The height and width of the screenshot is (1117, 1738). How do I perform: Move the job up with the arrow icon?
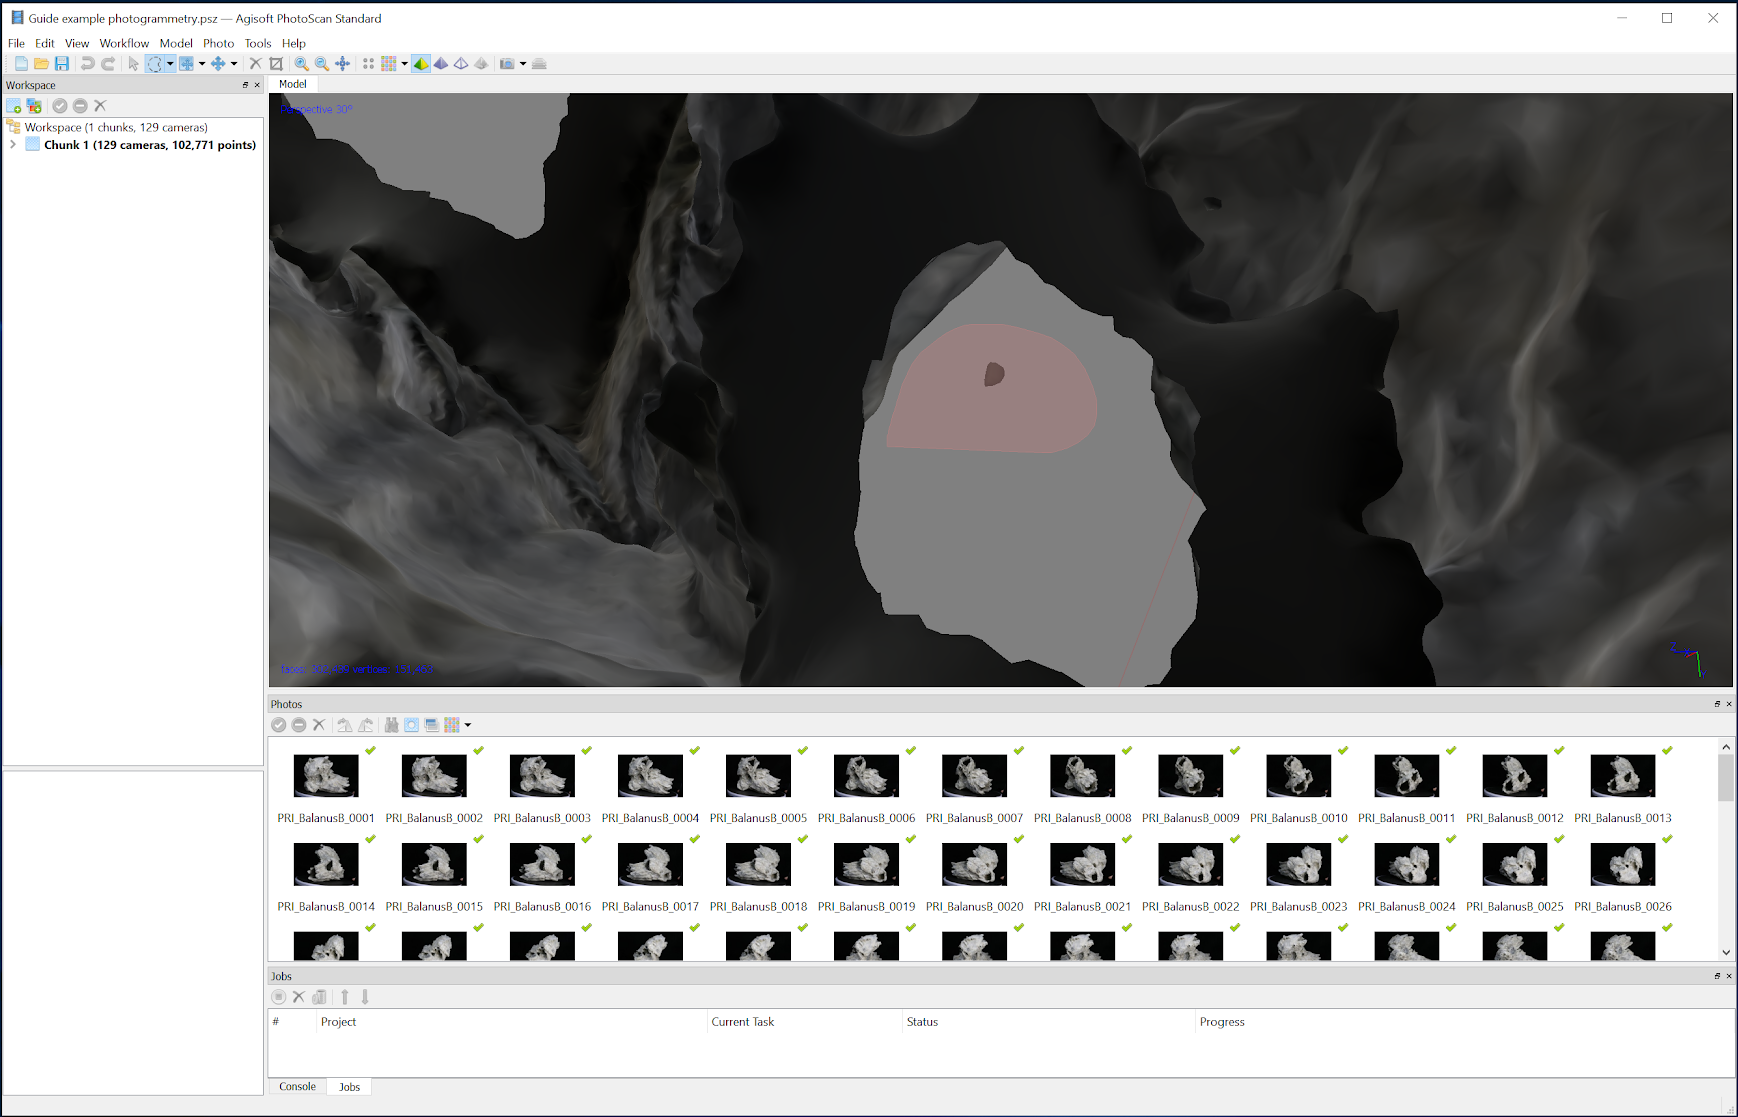[345, 997]
